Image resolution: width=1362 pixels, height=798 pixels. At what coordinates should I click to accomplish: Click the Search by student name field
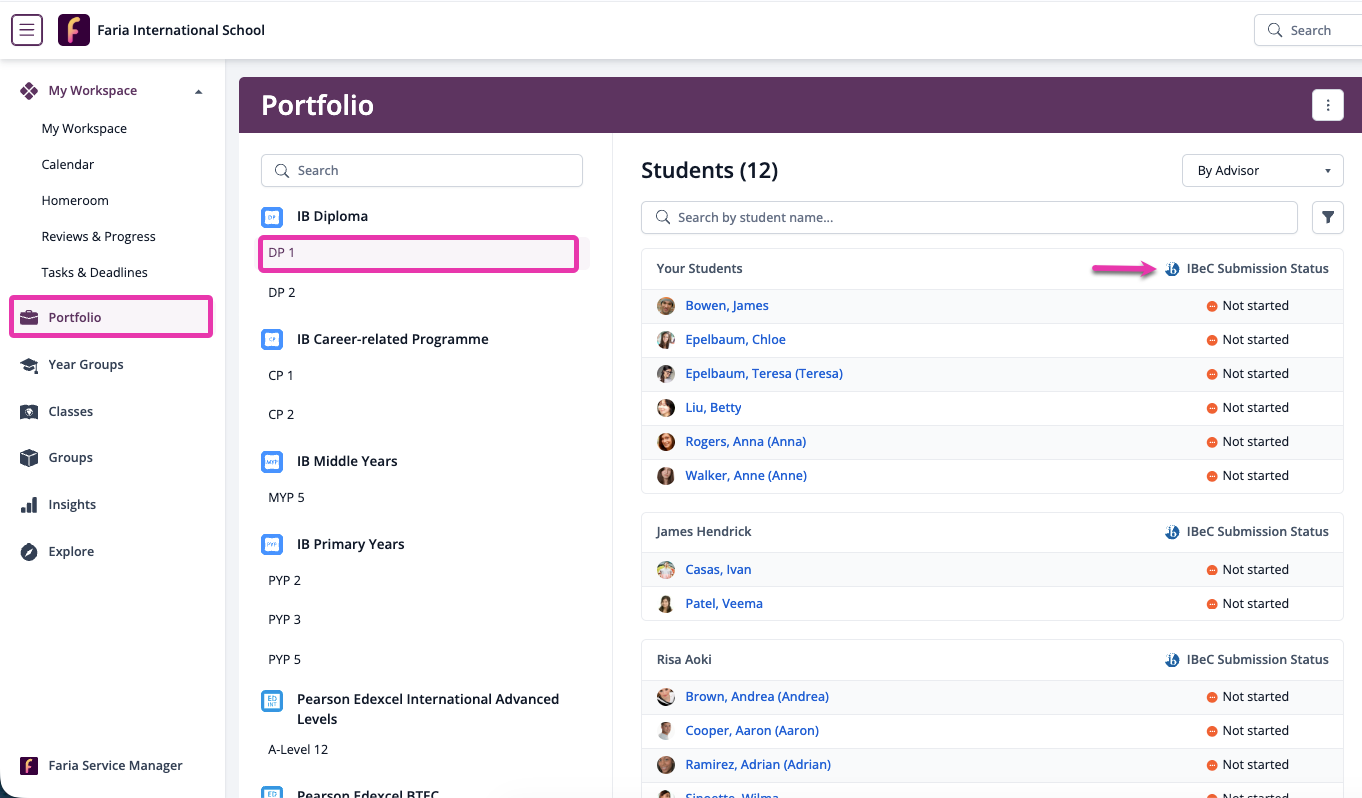coord(969,217)
